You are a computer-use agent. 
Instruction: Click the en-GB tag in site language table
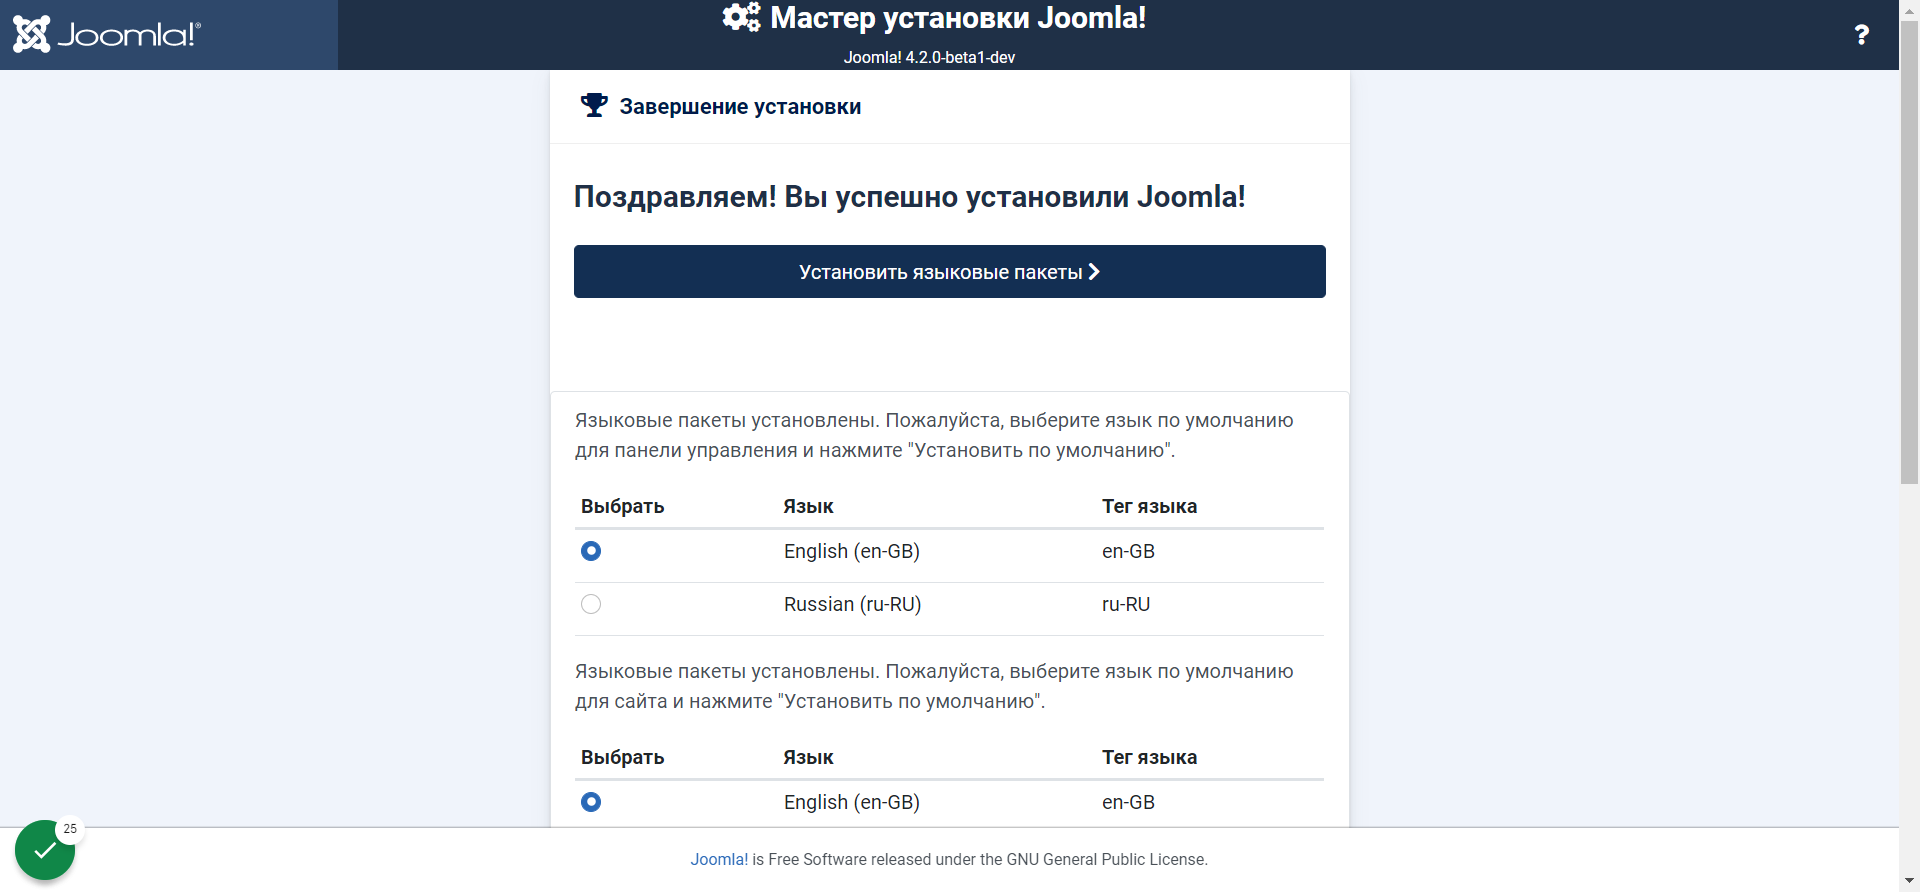tap(1128, 802)
